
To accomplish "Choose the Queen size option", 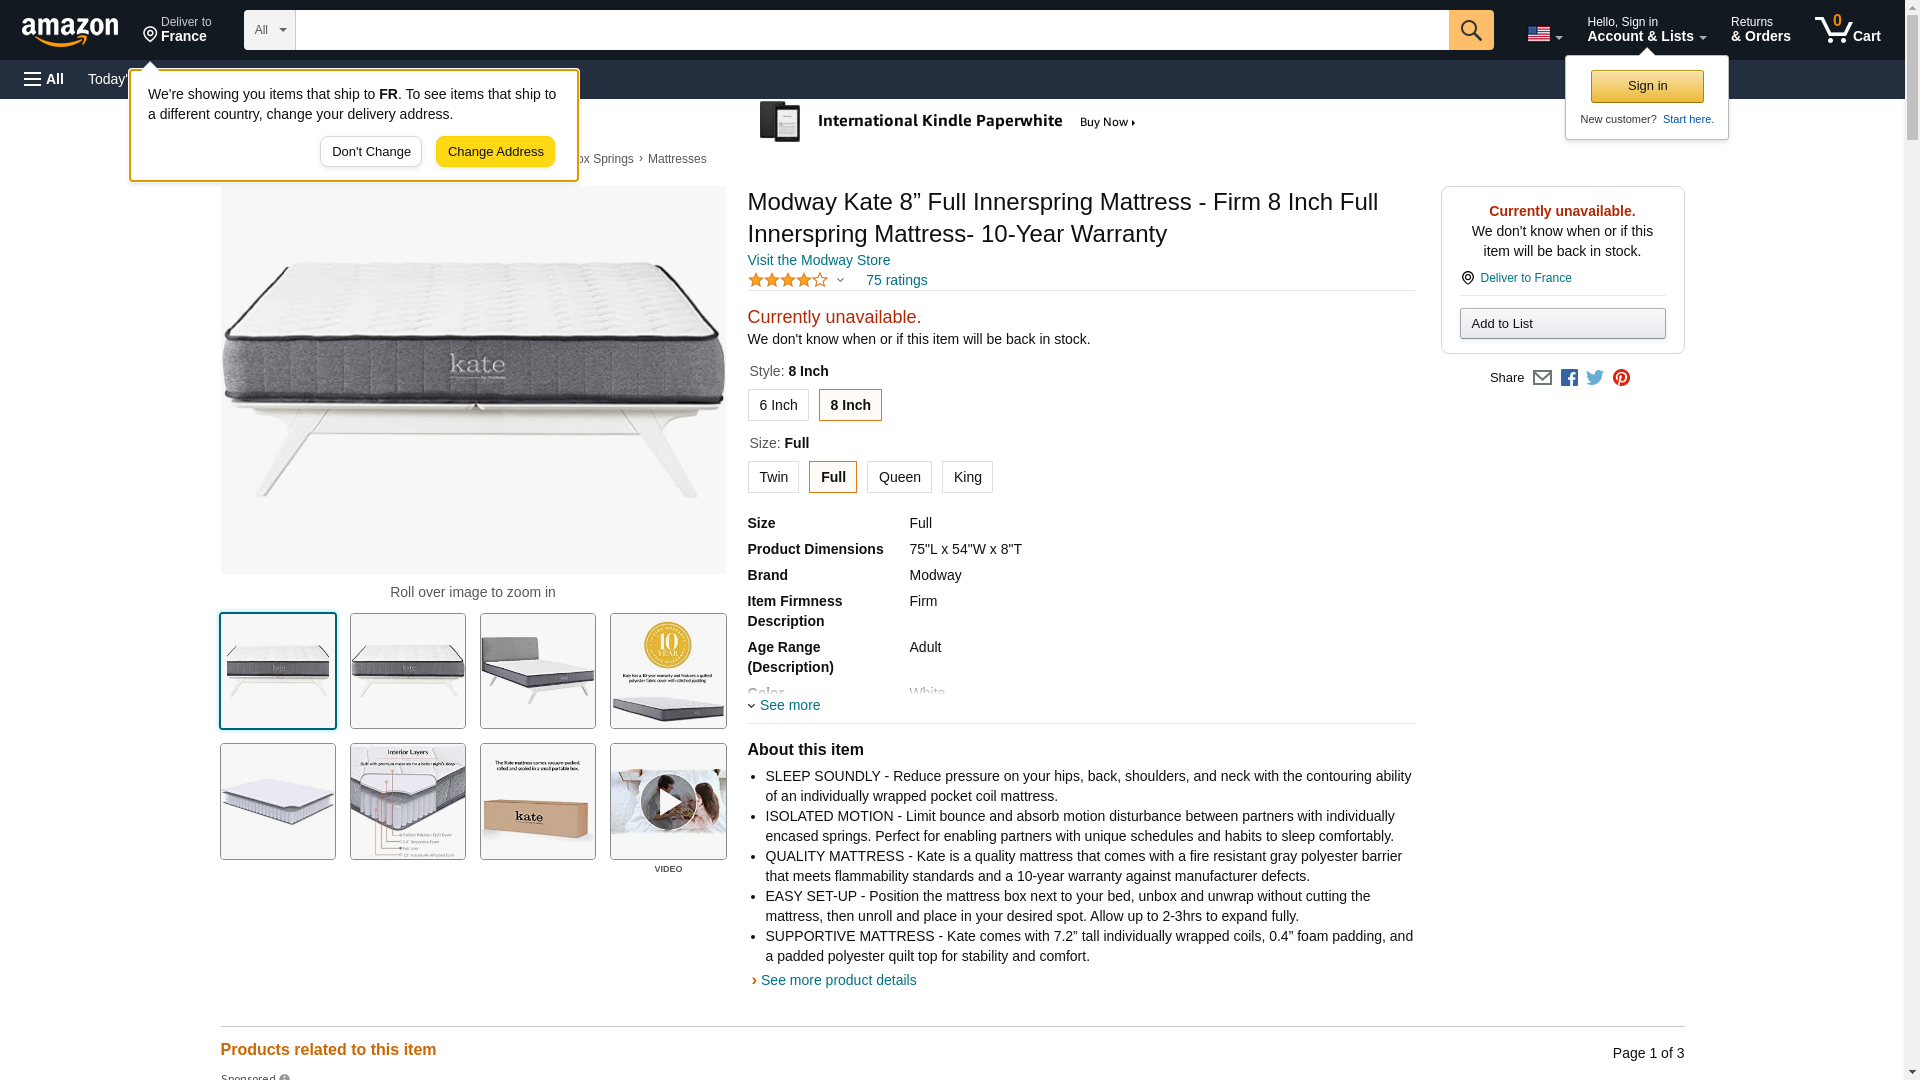I will (x=899, y=477).
